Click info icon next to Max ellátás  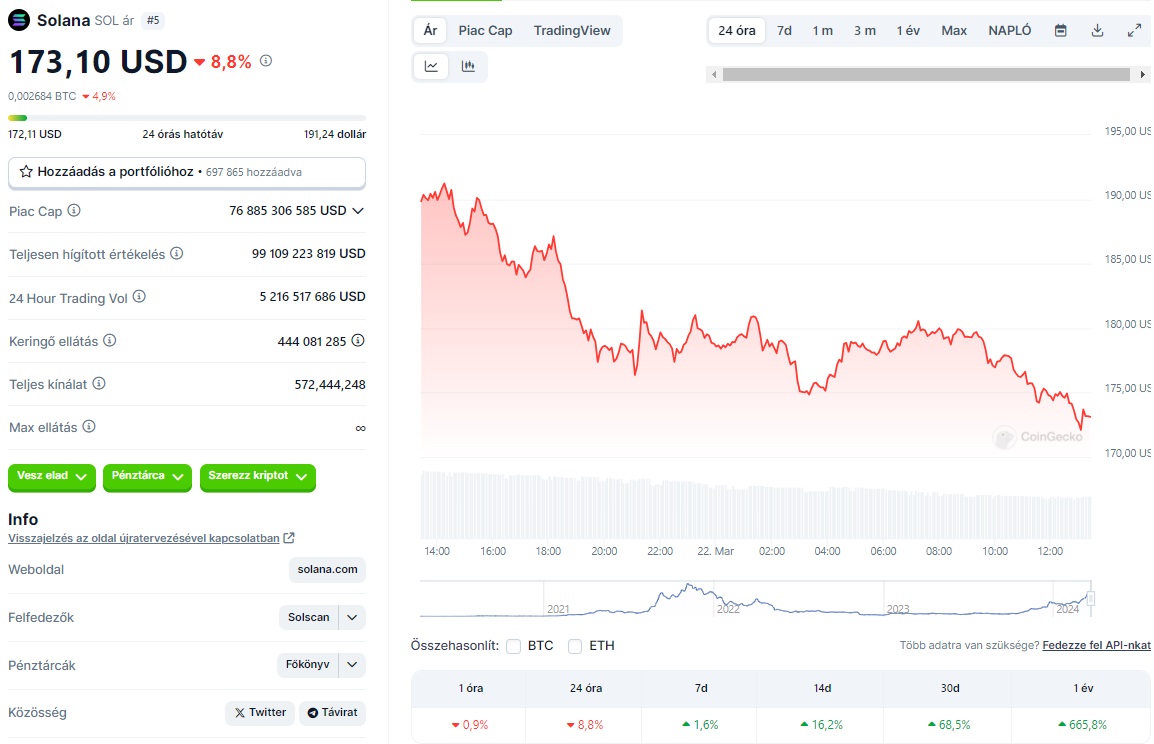(x=89, y=427)
